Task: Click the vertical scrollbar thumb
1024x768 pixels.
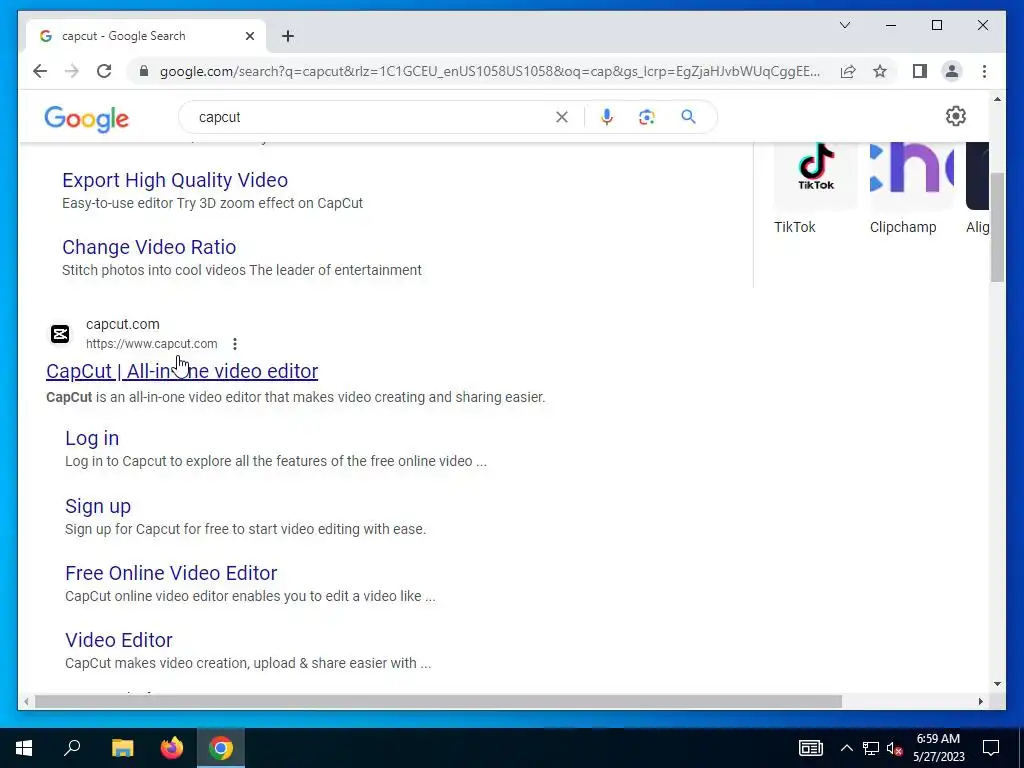Action: (997, 227)
